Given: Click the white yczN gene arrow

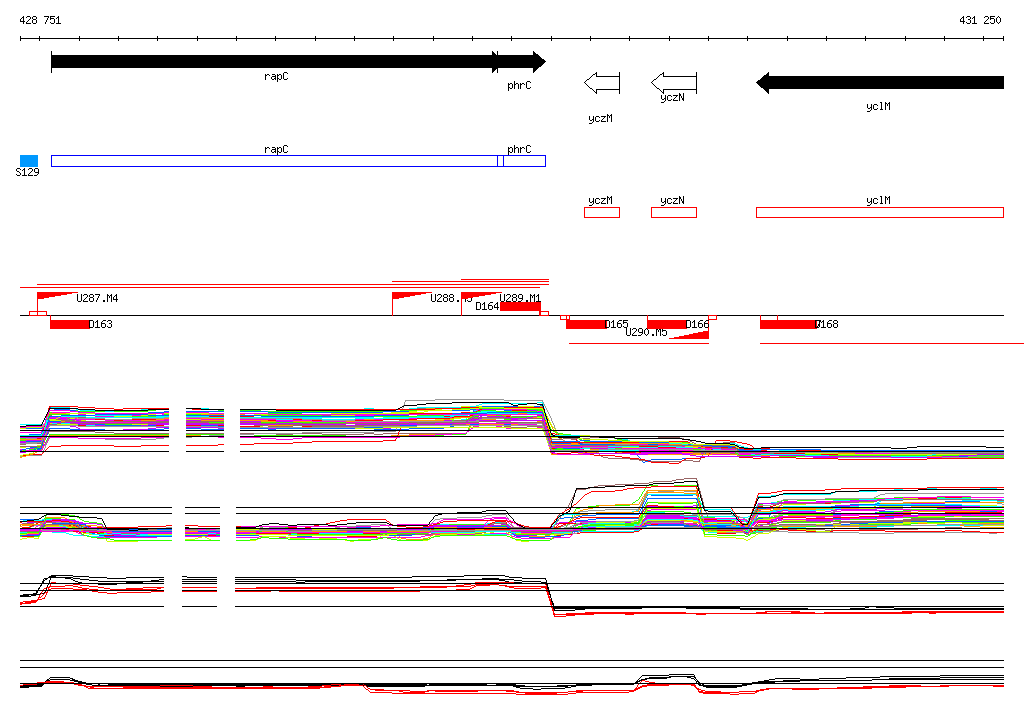Looking at the screenshot, I should (x=674, y=83).
